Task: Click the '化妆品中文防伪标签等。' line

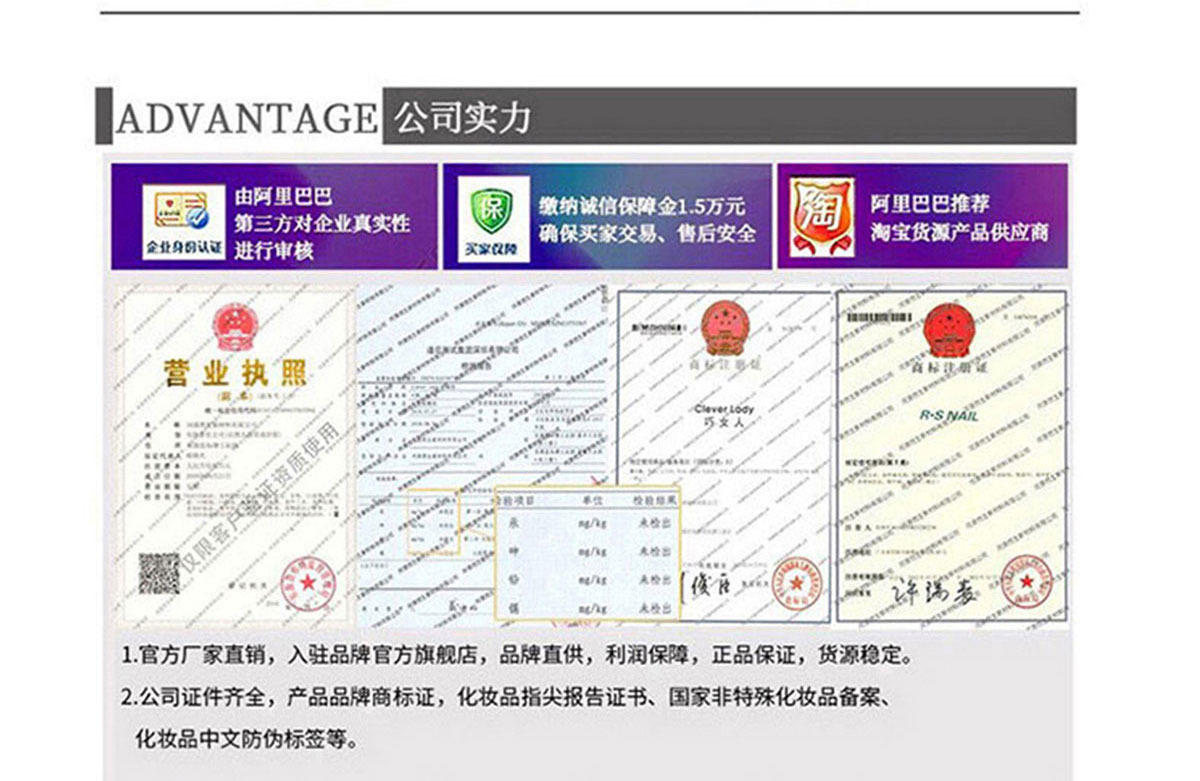Action: (x=246, y=740)
